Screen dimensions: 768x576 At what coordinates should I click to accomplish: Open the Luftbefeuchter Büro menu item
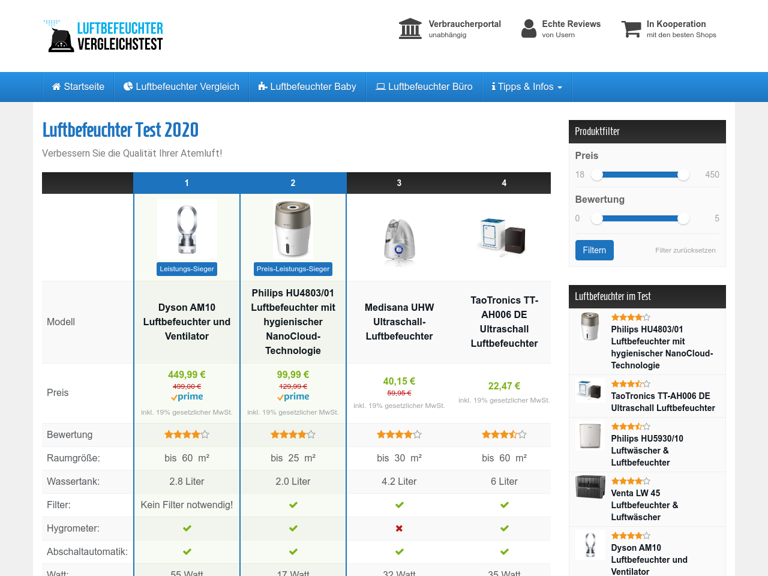click(x=424, y=87)
